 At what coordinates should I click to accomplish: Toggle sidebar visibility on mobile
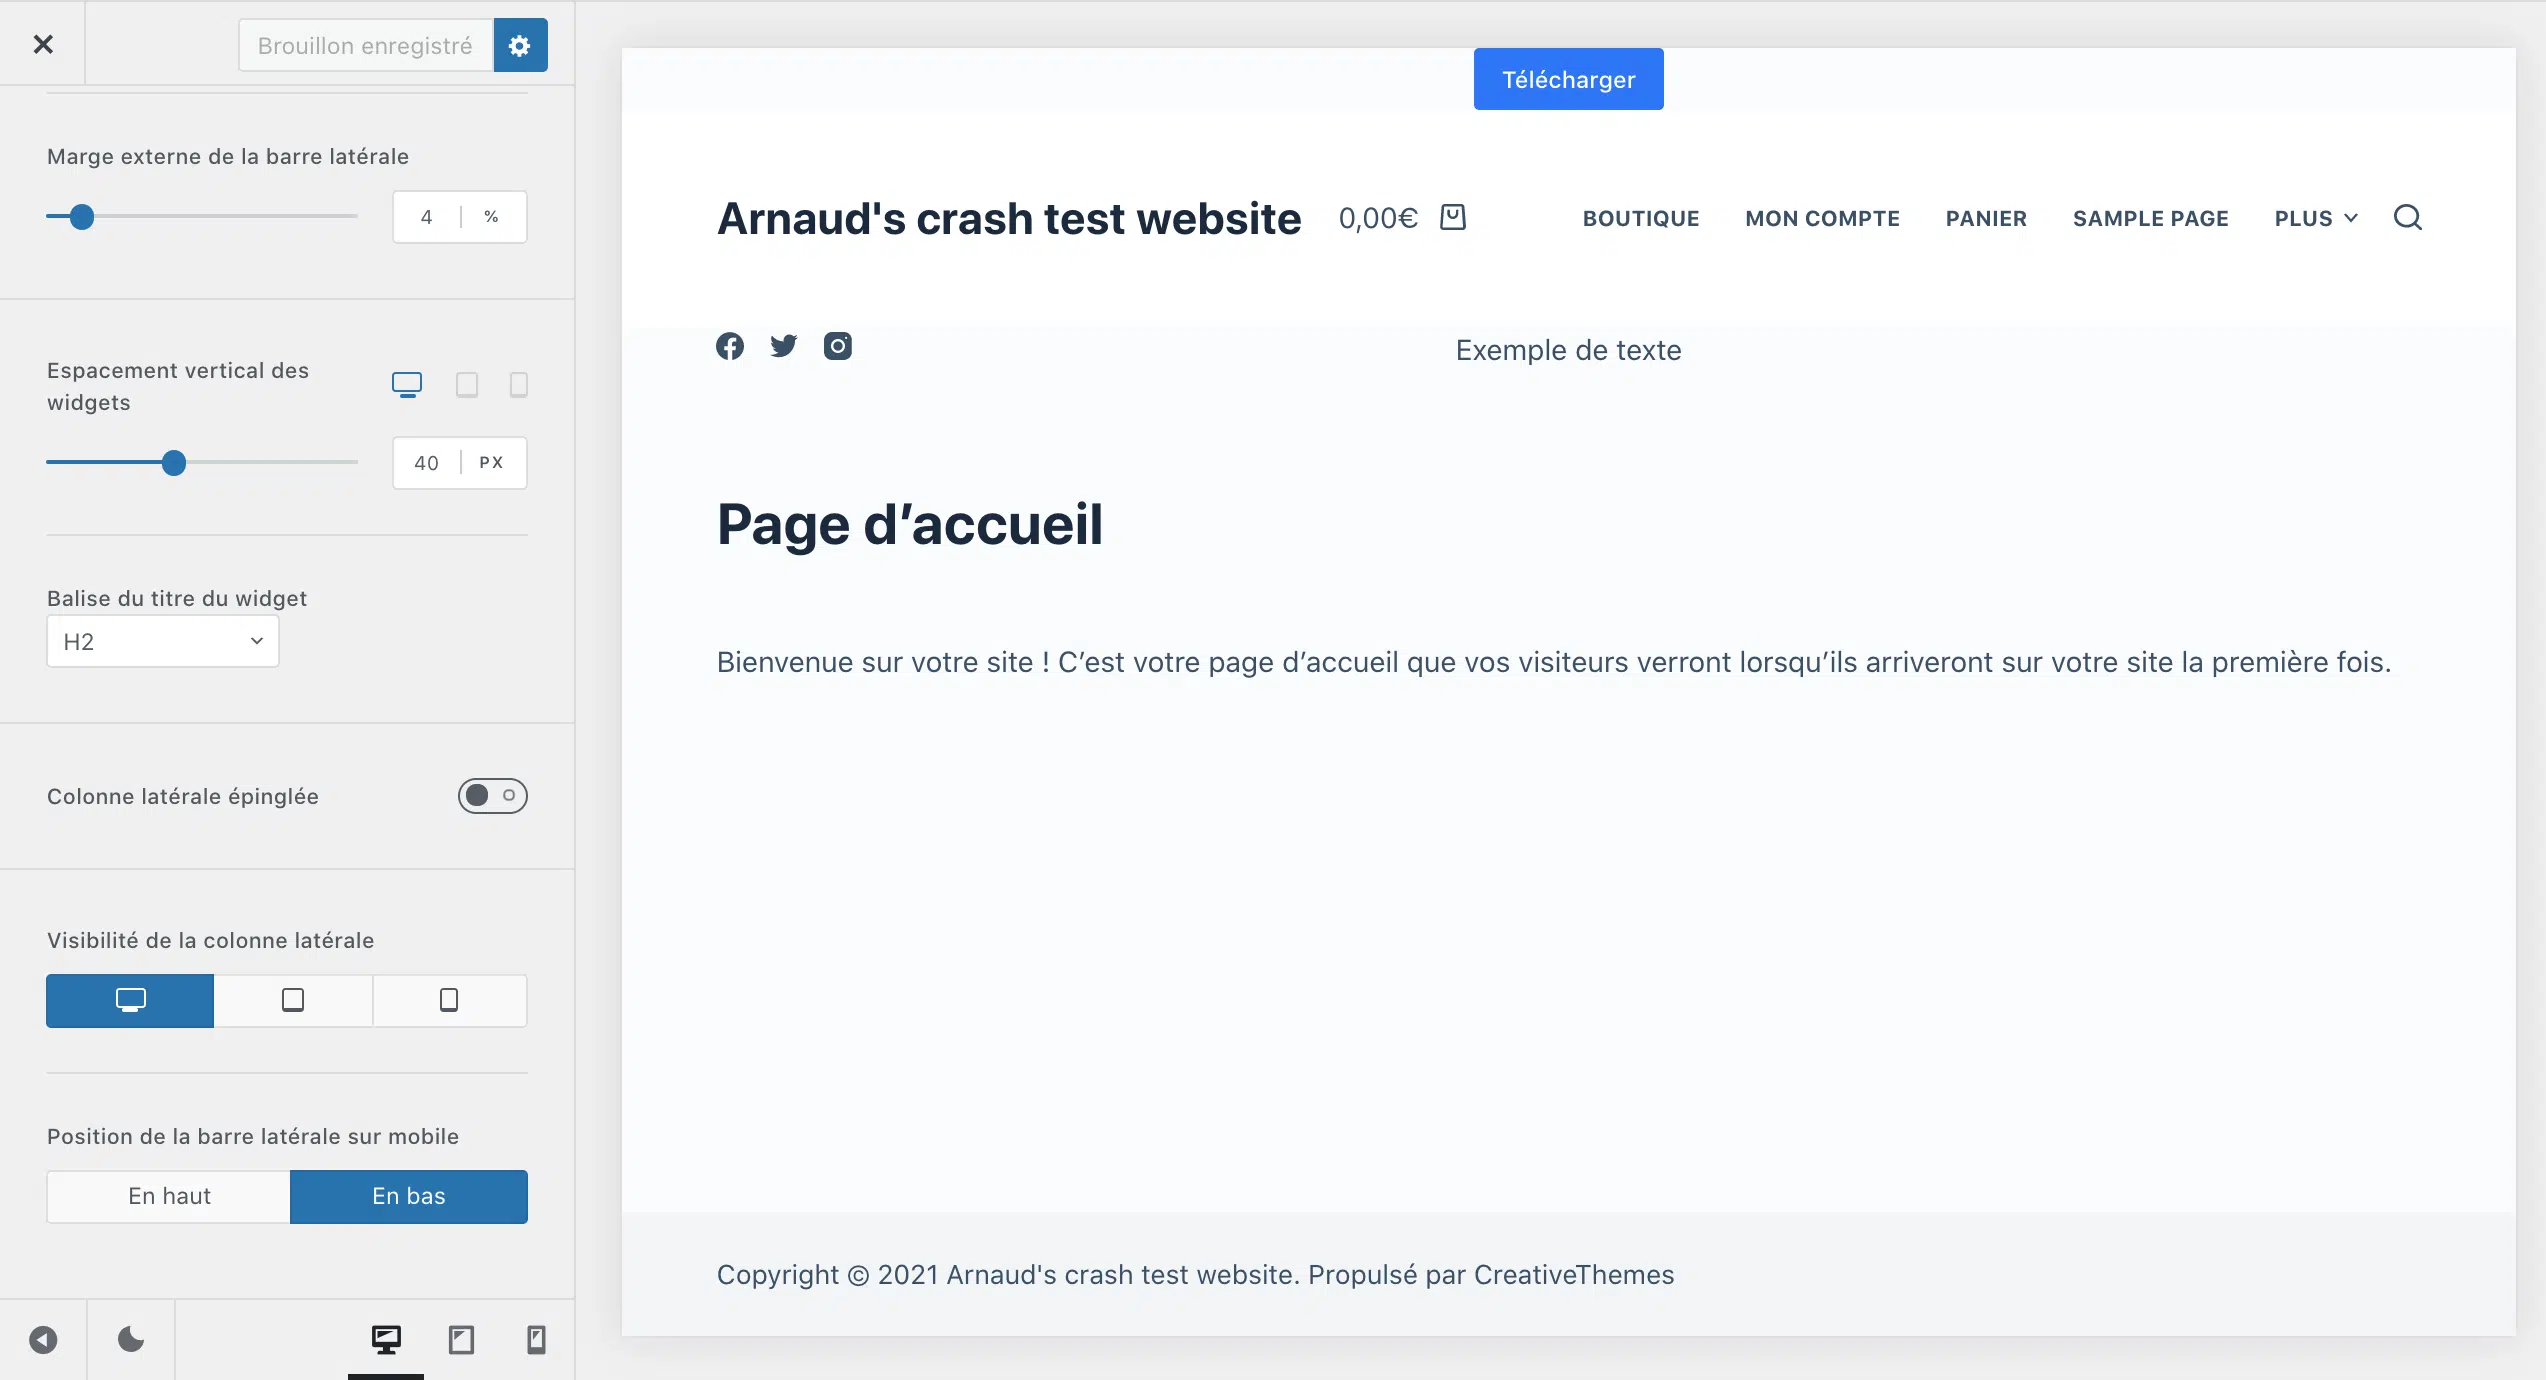click(449, 1000)
